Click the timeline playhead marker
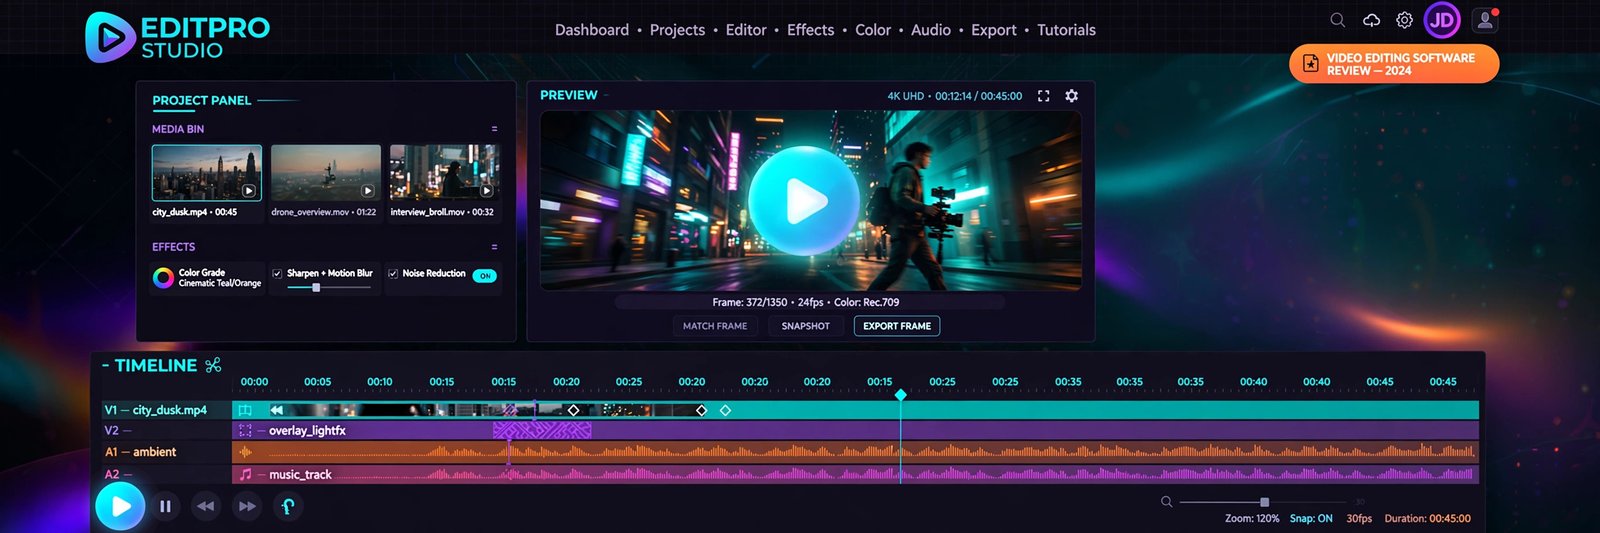The width and height of the screenshot is (1600, 533). click(901, 395)
